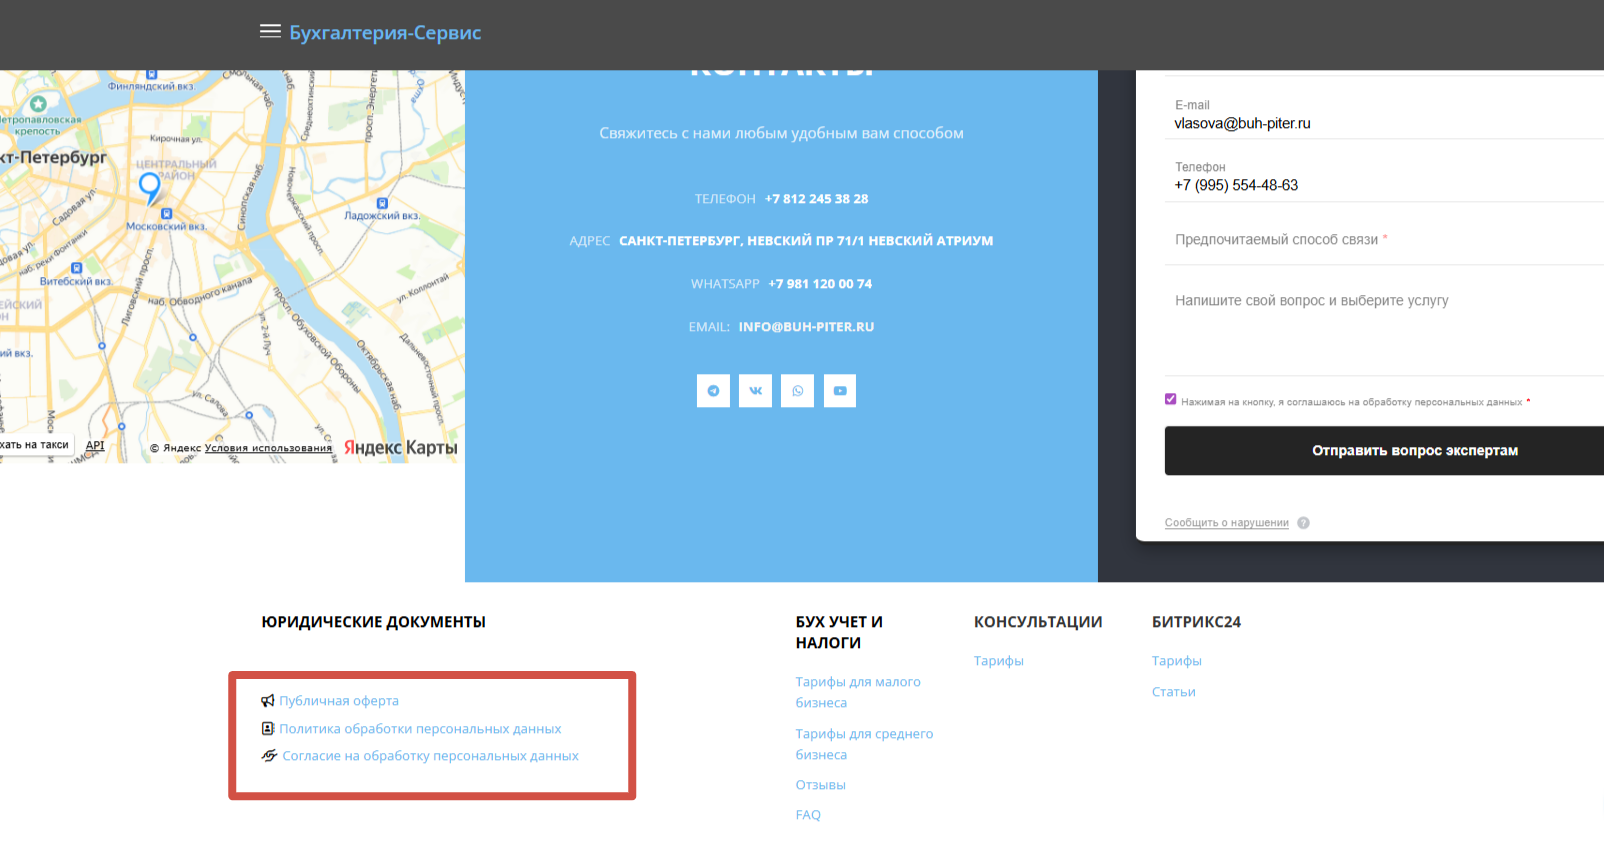The width and height of the screenshot is (1604, 853).
Task: Open the Предпочитаемый способ связи dropdown
Action: (1380, 240)
